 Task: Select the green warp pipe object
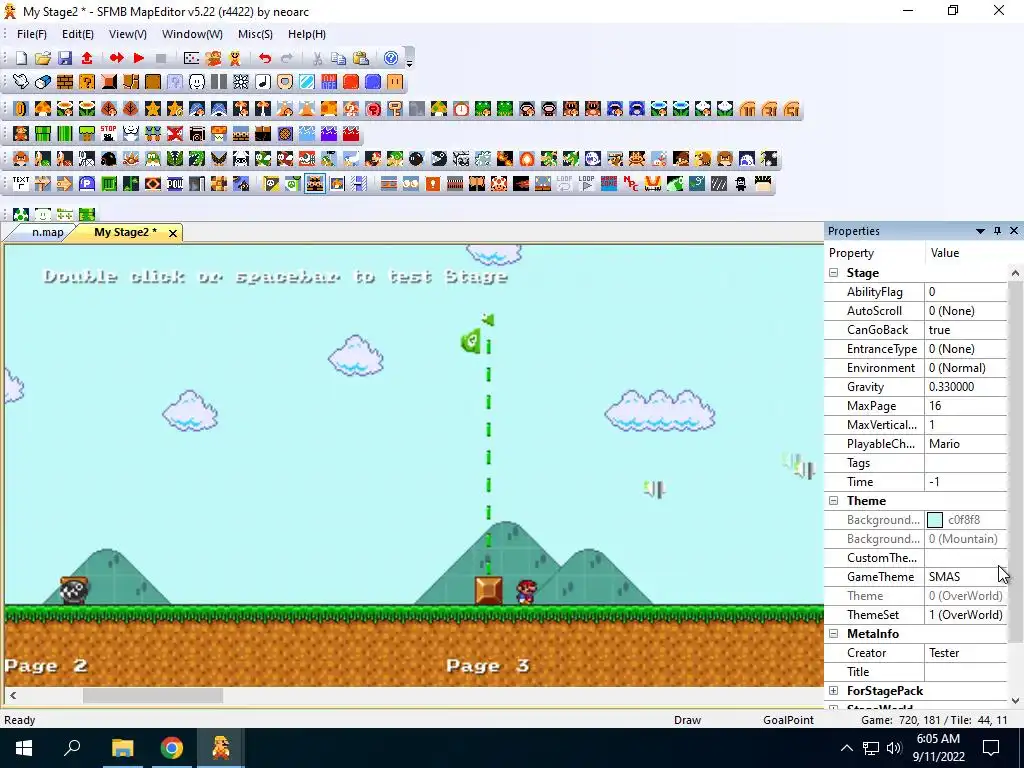(x=42, y=134)
